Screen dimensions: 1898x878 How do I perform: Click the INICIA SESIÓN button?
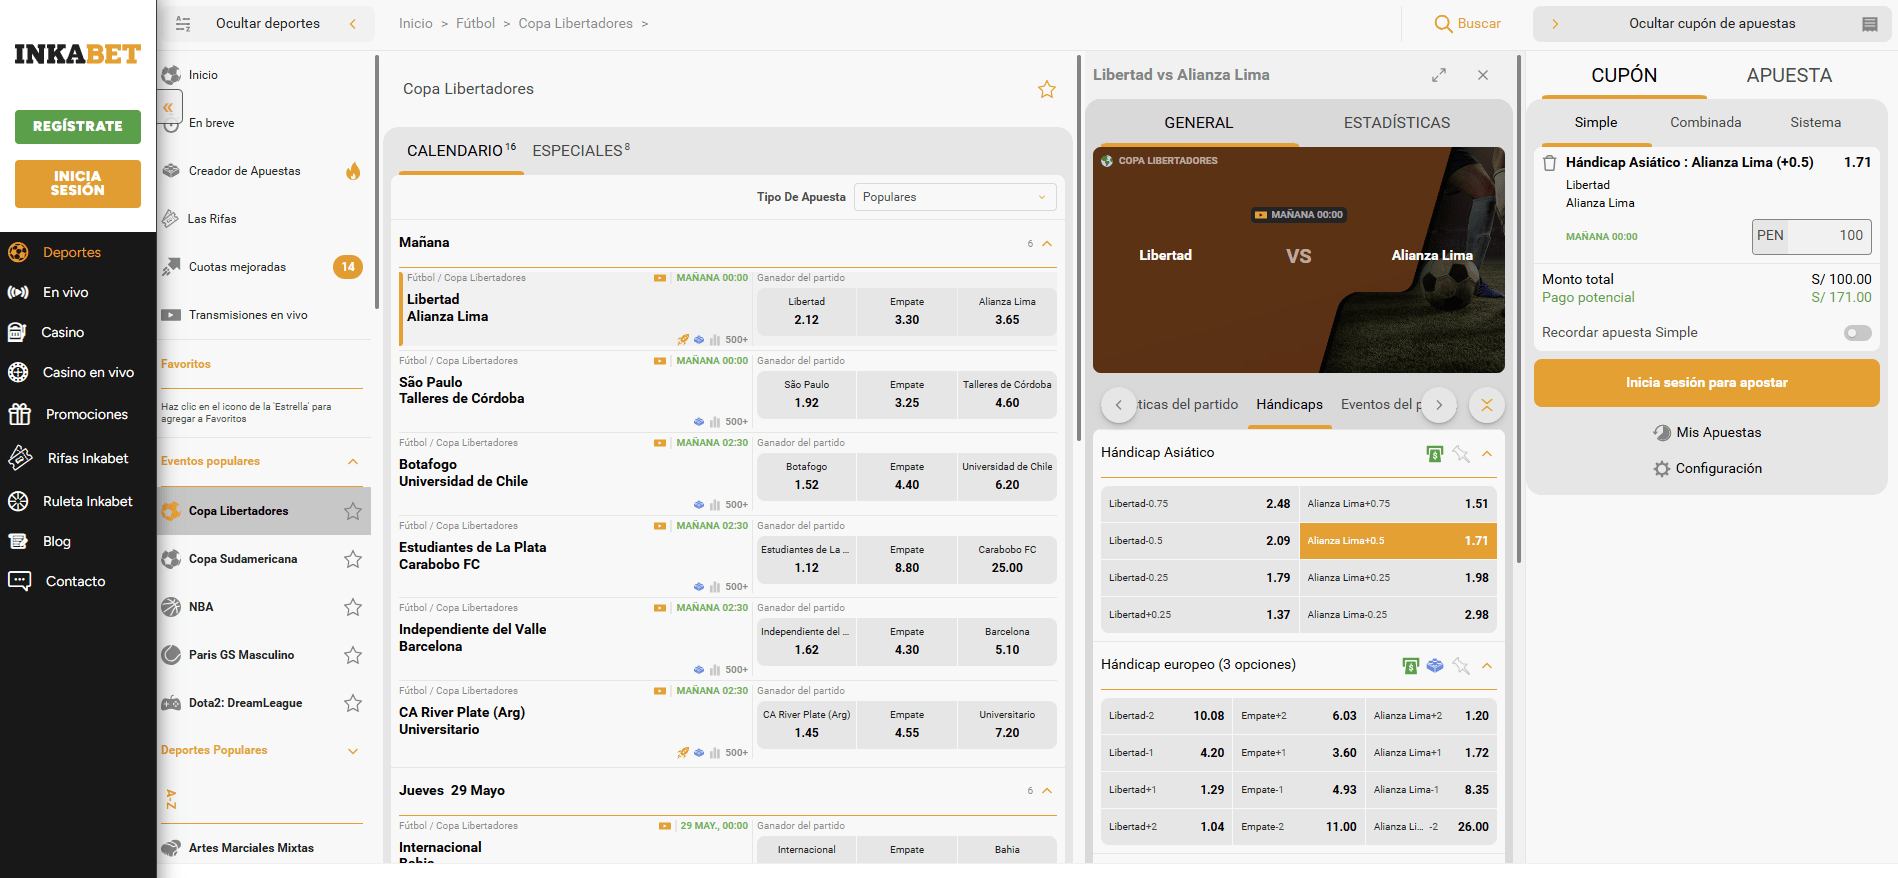[78, 183]
